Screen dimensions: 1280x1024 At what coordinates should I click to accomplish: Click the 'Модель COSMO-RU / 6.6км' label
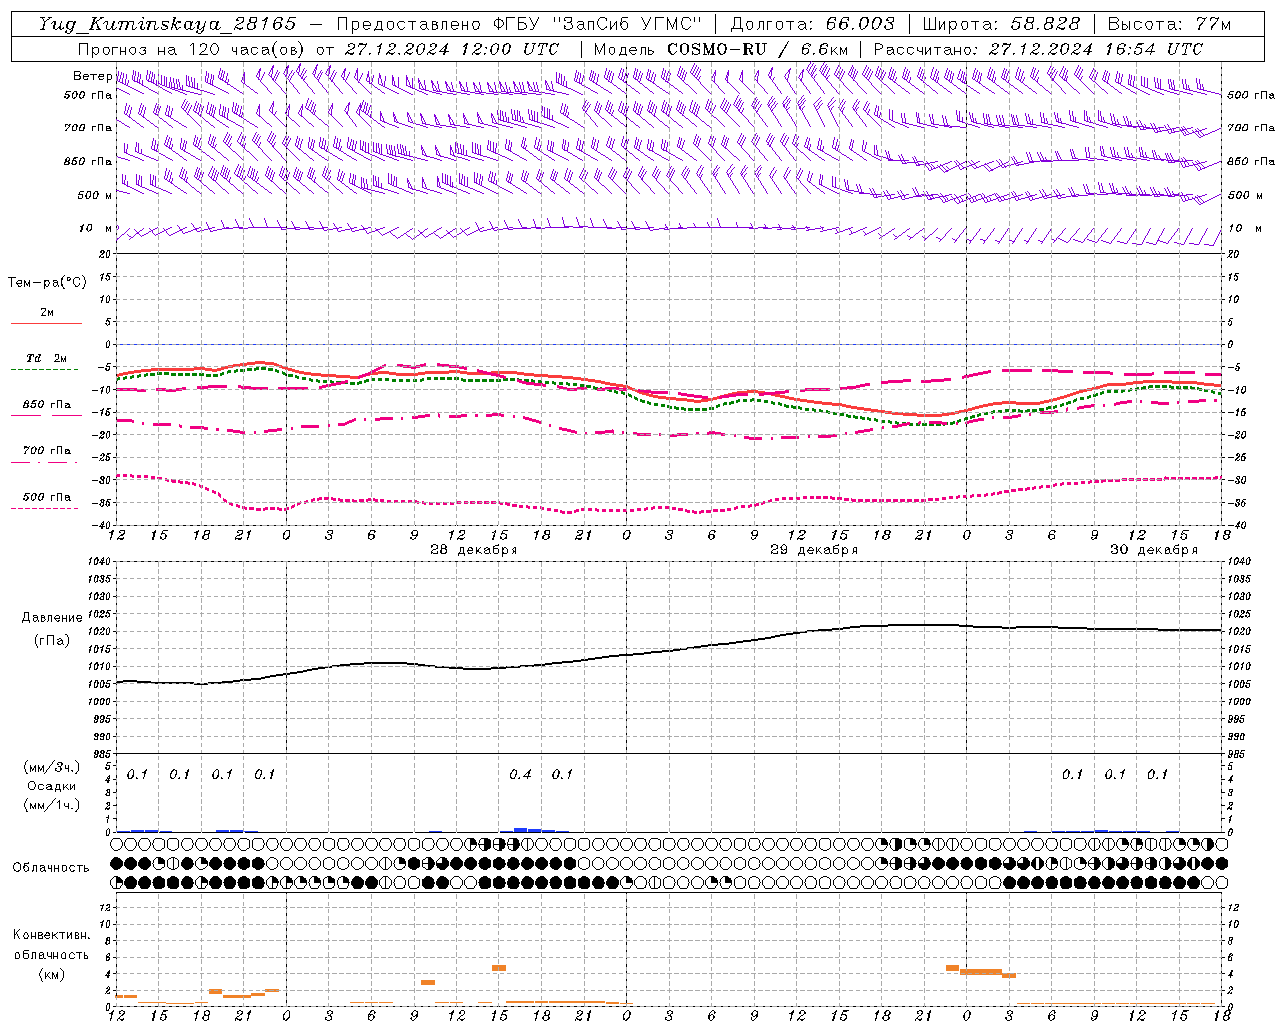(x=720, y=49)
